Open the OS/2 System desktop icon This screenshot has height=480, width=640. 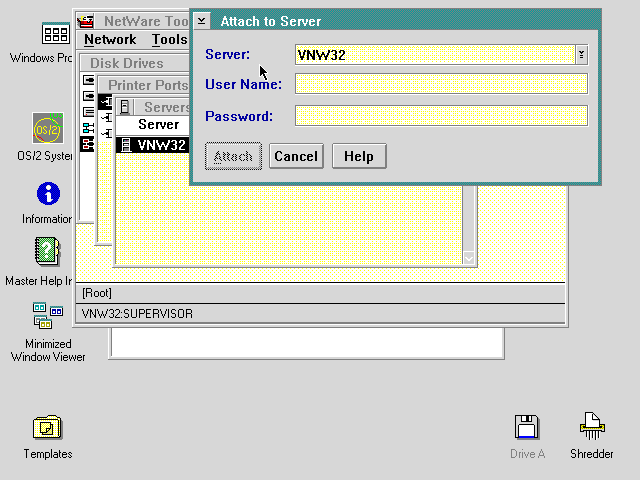48,128
